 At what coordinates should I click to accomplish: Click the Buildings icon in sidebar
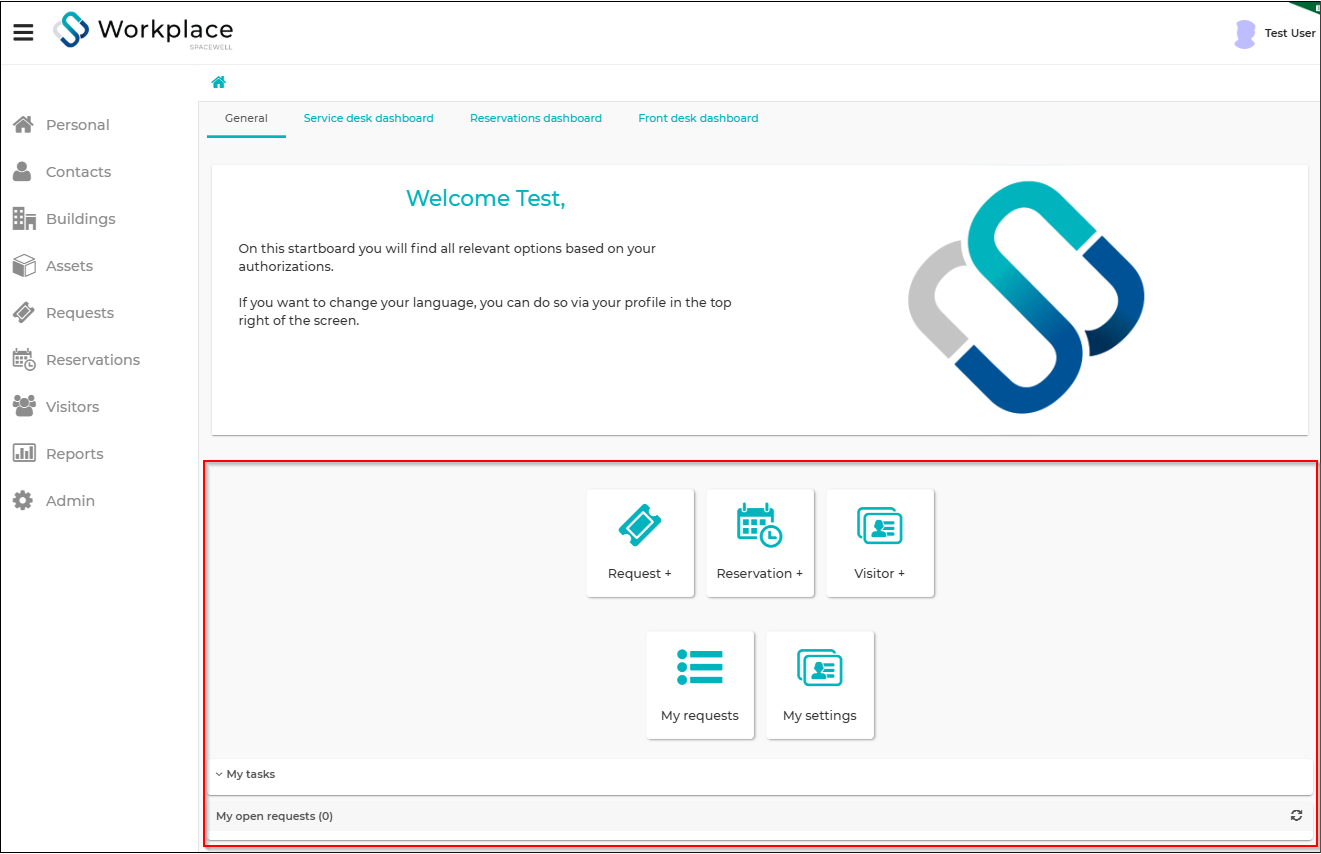pyautogui.click(x=24, y=218)
